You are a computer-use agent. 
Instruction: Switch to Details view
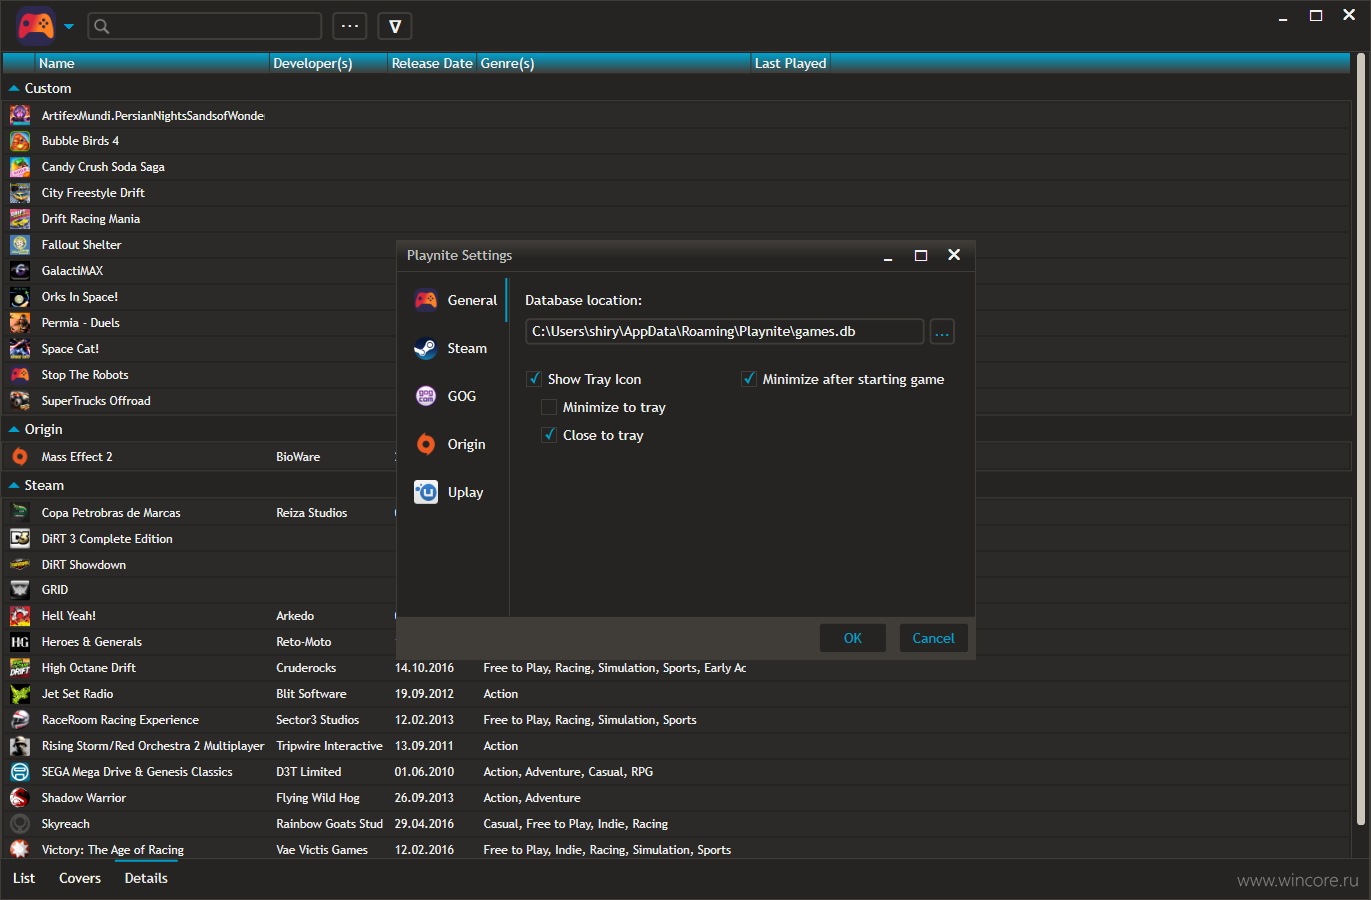coord(146,878)
